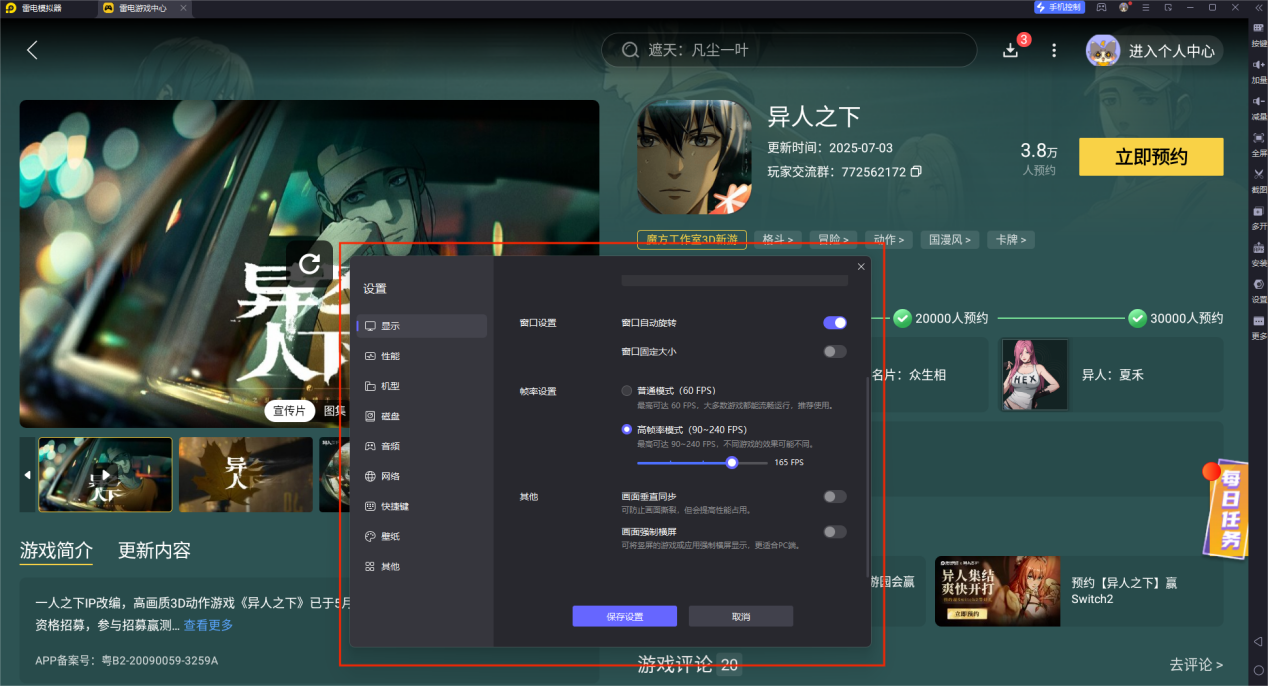The height and width of the screenshot is (686, 1268).
Task: Click the 异人之下 game app icon
Action: (x=694, y=157)
